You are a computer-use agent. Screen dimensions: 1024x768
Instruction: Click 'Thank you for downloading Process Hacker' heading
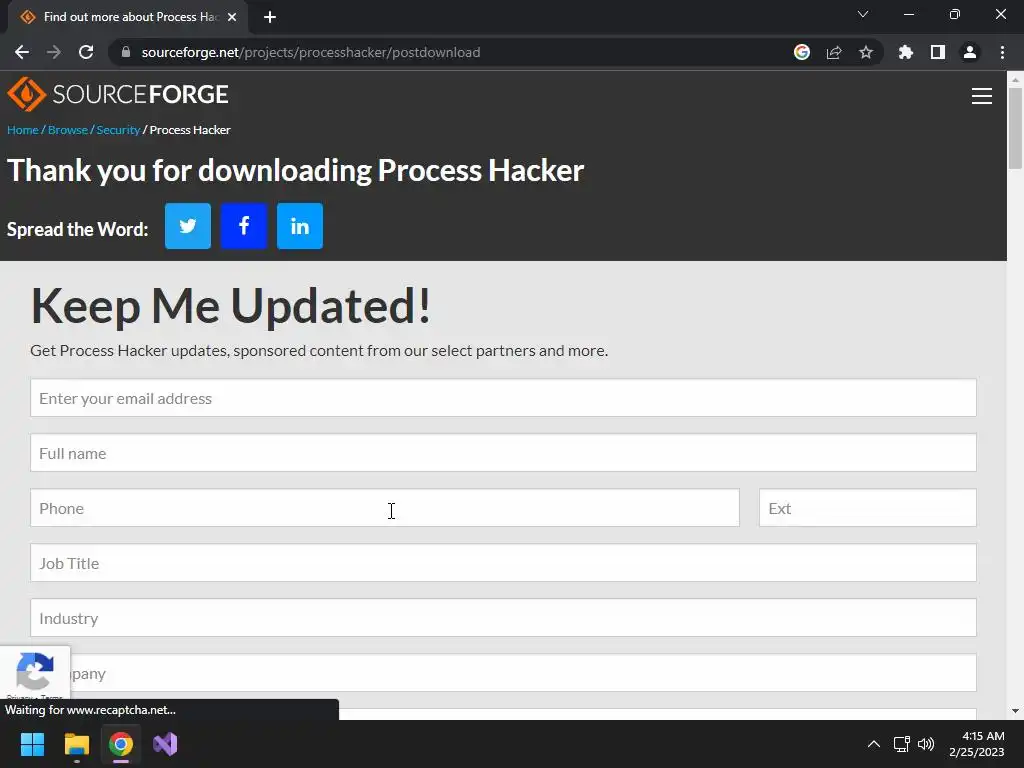[x=295, y=170]
